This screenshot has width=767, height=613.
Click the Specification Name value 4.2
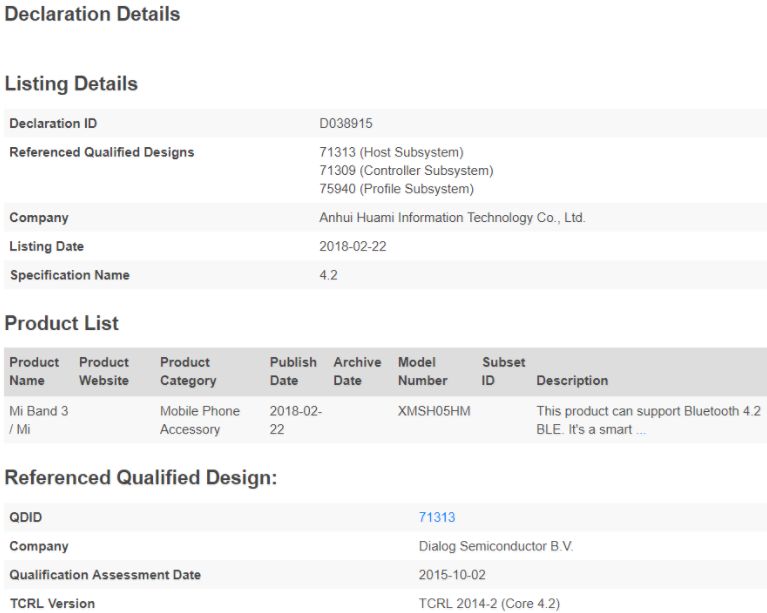(x=328, y=275)
